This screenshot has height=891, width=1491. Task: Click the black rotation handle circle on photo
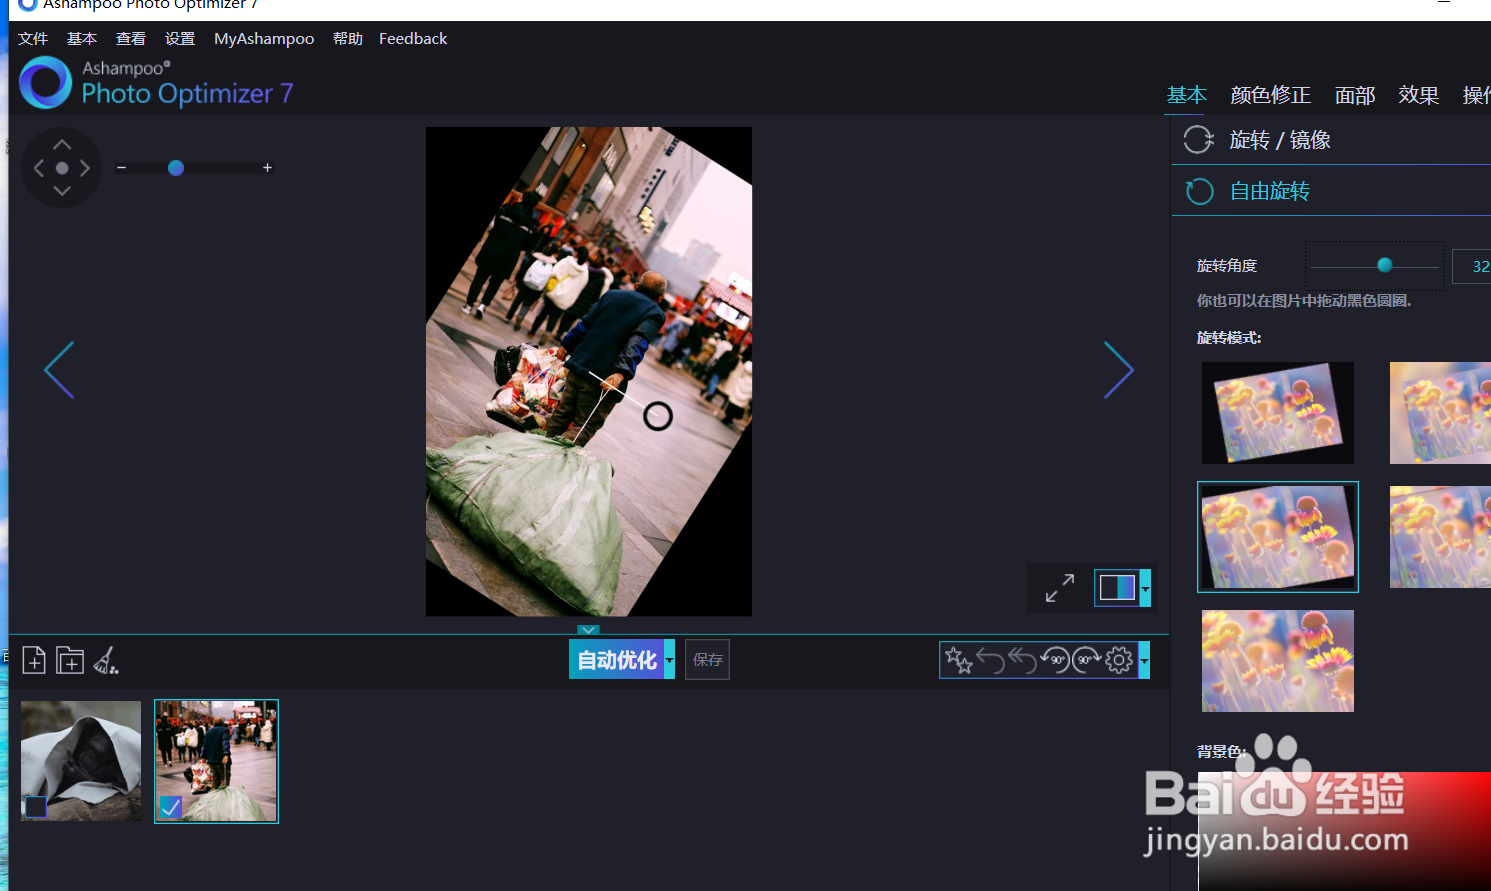658,416
